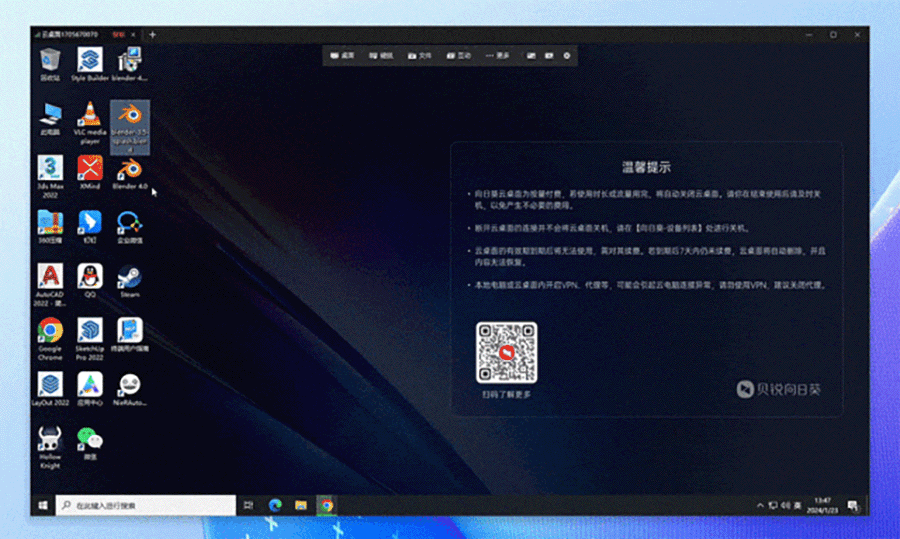The height and width of the screenshot is (539, 900).
Task: Click the Keyboard item in the remote toolbar
Action: pos(381,56)
